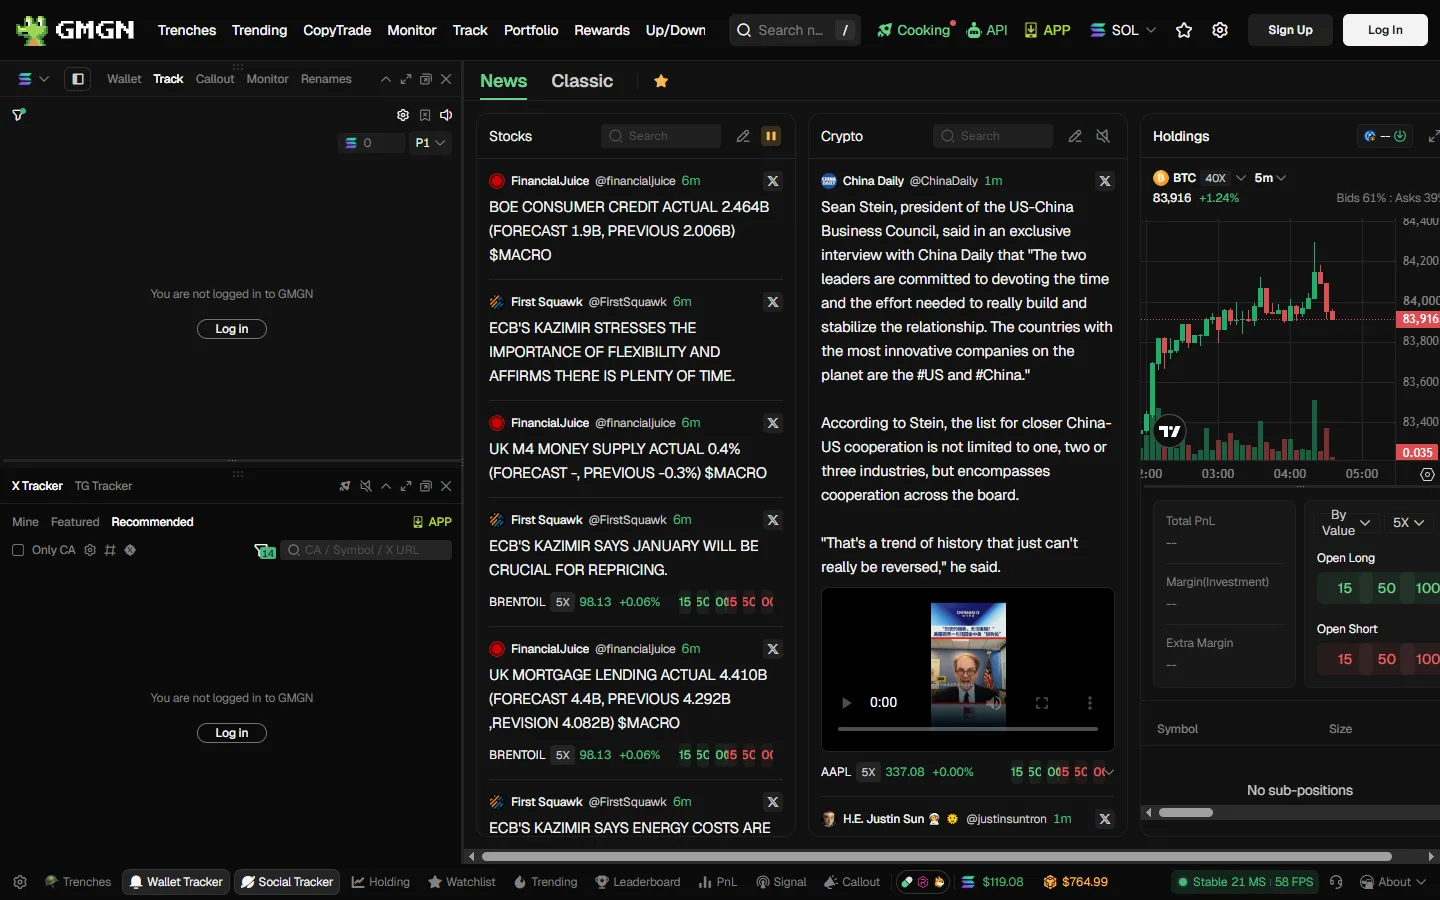The width and height of the screenshot is (1440, 900).
Task: Toggle the Only CA checkbox
Action: coord(18,550)
